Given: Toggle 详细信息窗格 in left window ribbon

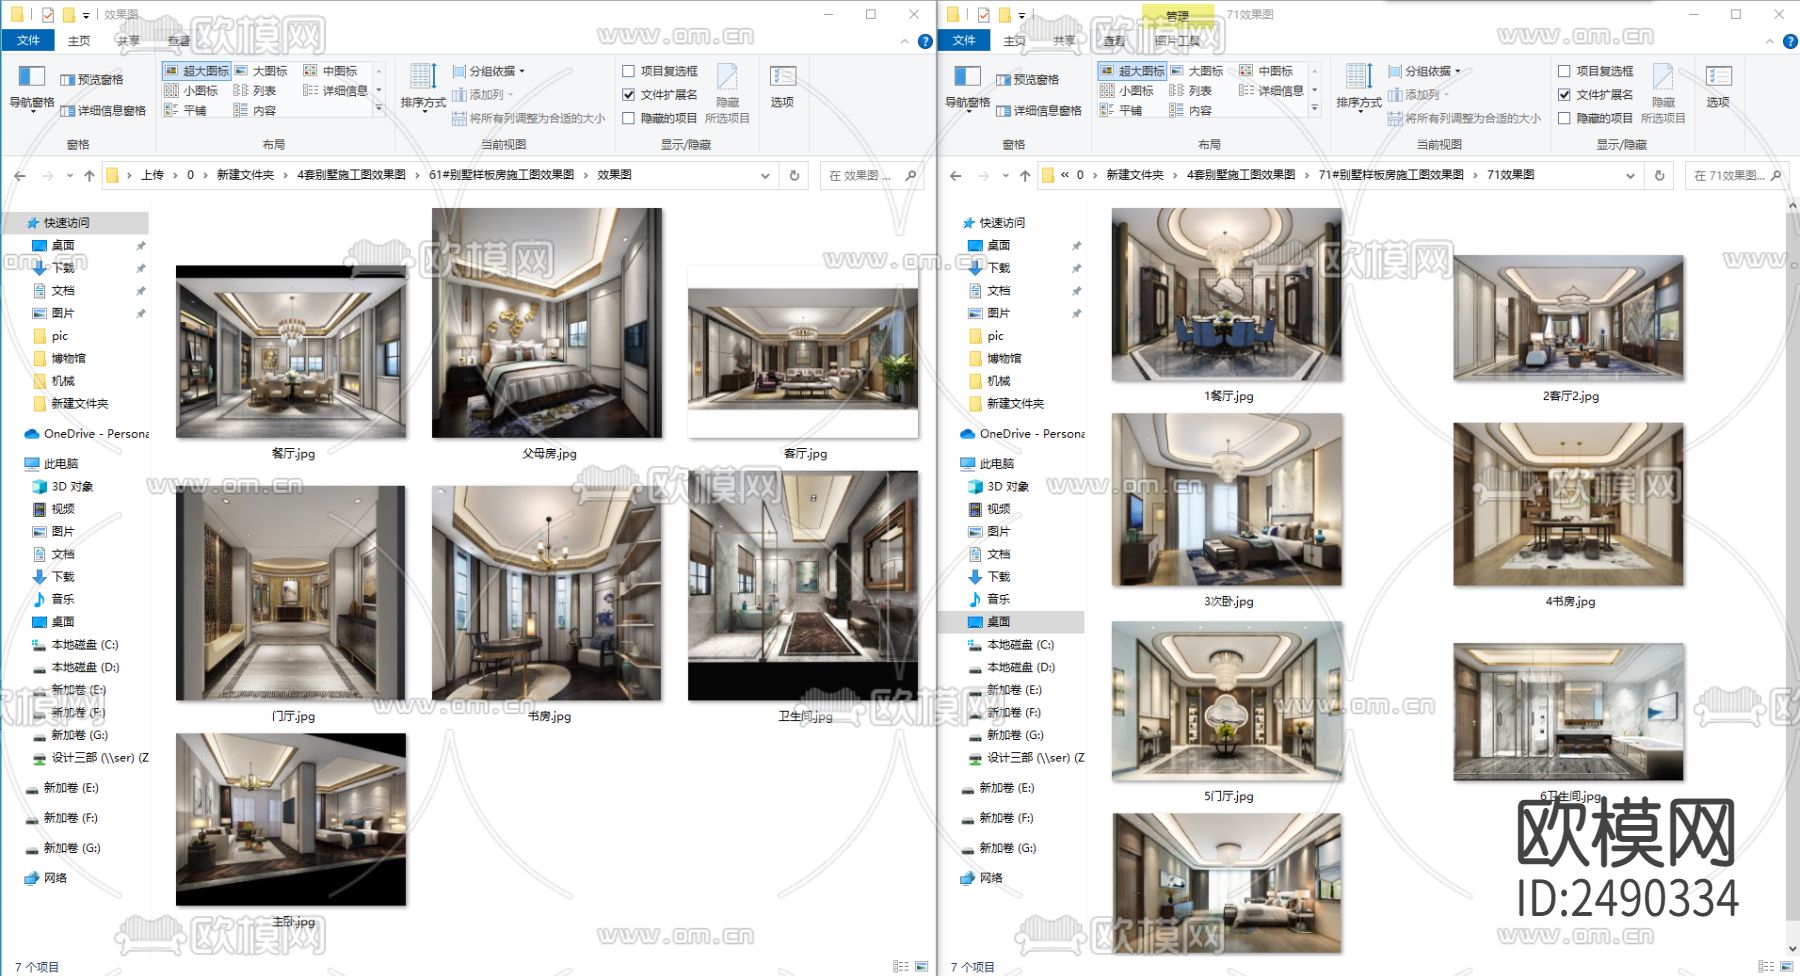Looking at the screenshot, I should click(x=103, y=111).
